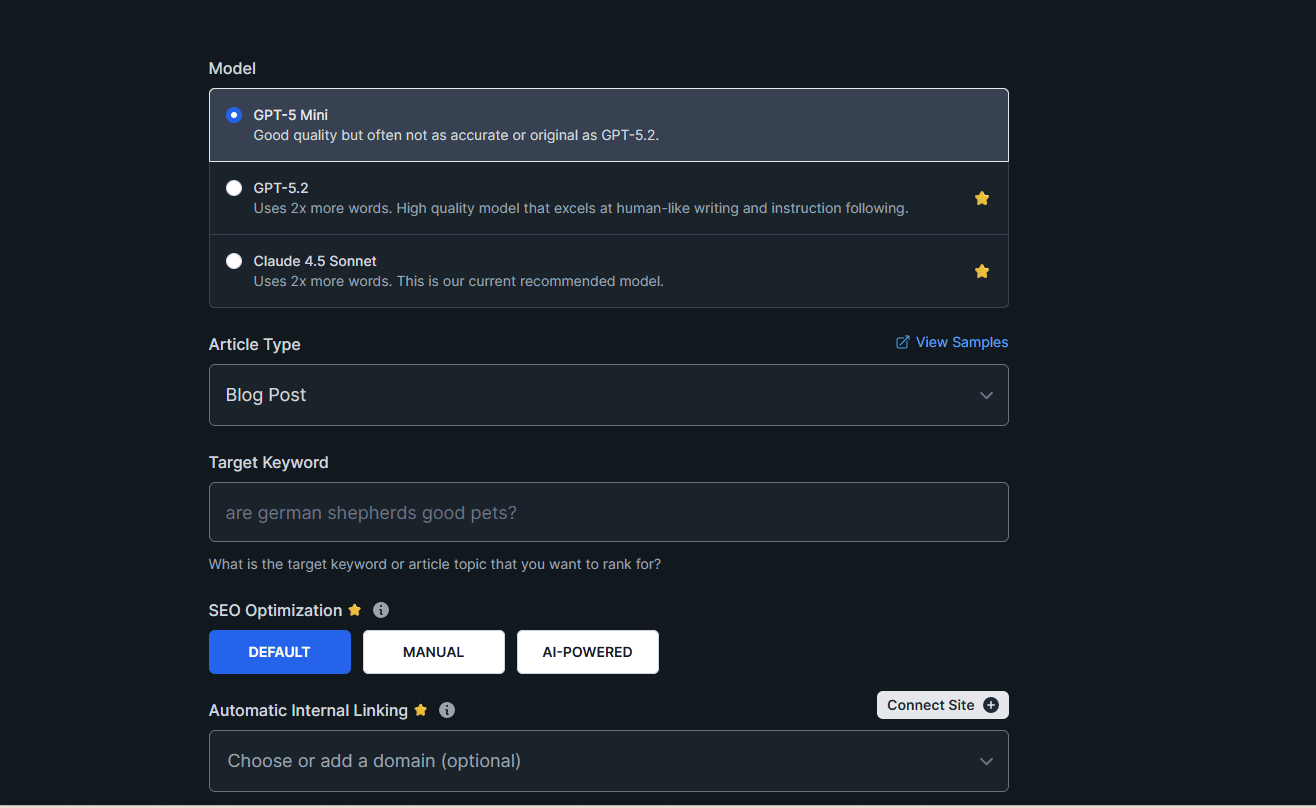Open the Choose or add a domain dropdown
The width and height of the screenshot is (1316, 808).
(x=607, y=761)
